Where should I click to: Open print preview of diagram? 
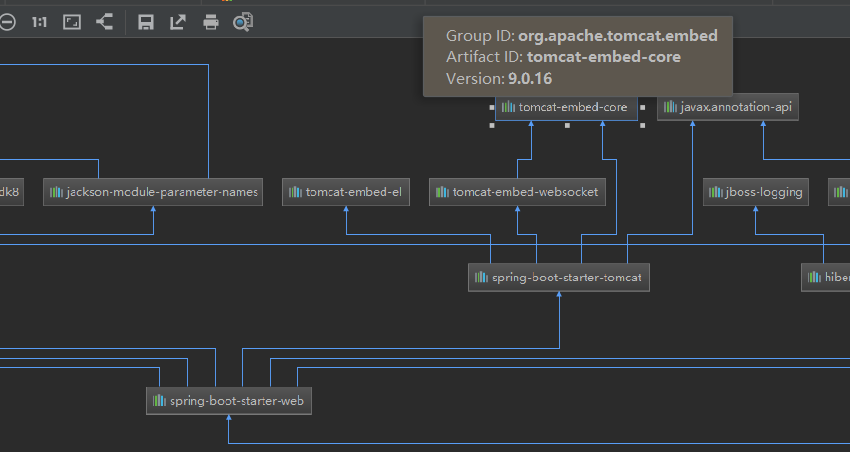(x=243, y=22)
